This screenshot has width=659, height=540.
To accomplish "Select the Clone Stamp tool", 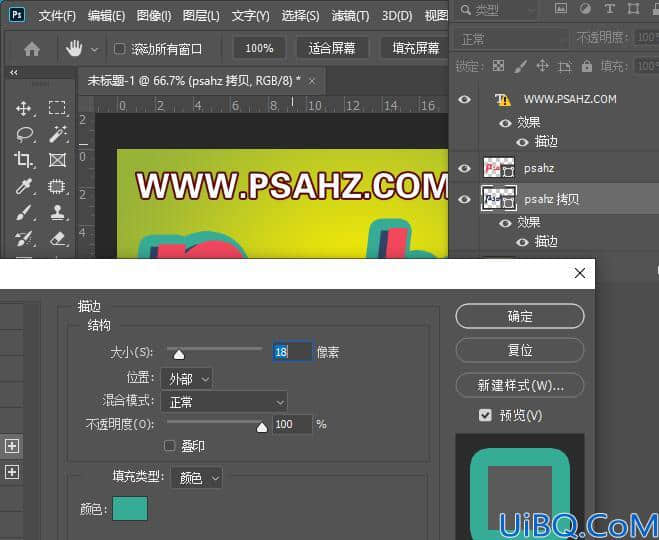I will click(x=58, y=213).
